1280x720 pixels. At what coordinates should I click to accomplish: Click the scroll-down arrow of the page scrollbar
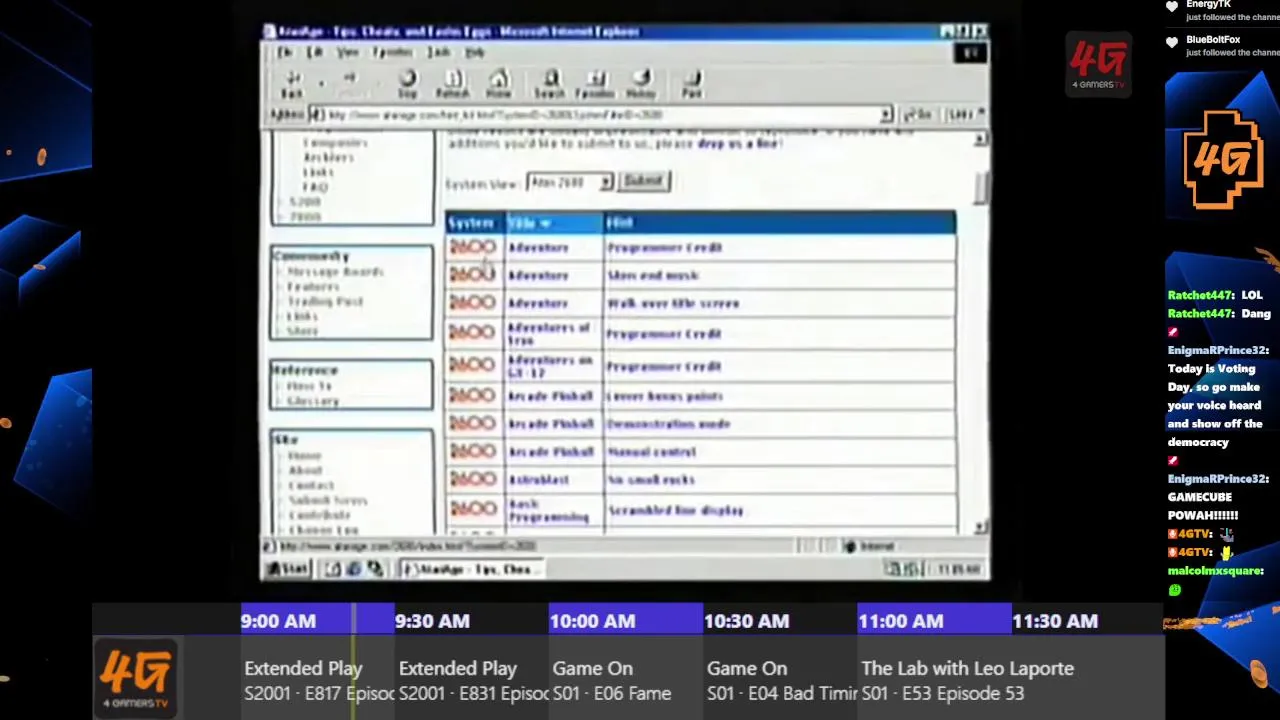click(x=982, y=526)
